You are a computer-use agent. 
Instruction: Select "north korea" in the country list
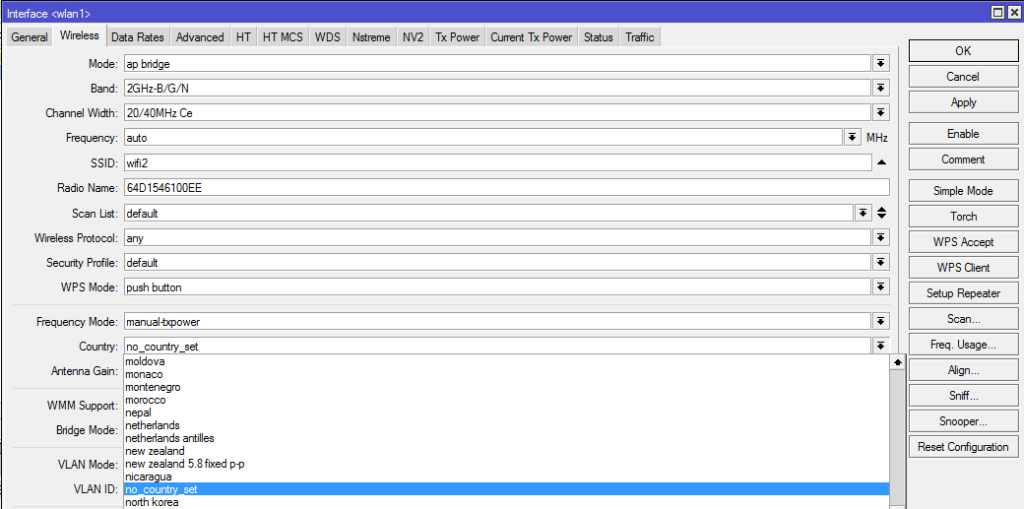click(152, 502)
